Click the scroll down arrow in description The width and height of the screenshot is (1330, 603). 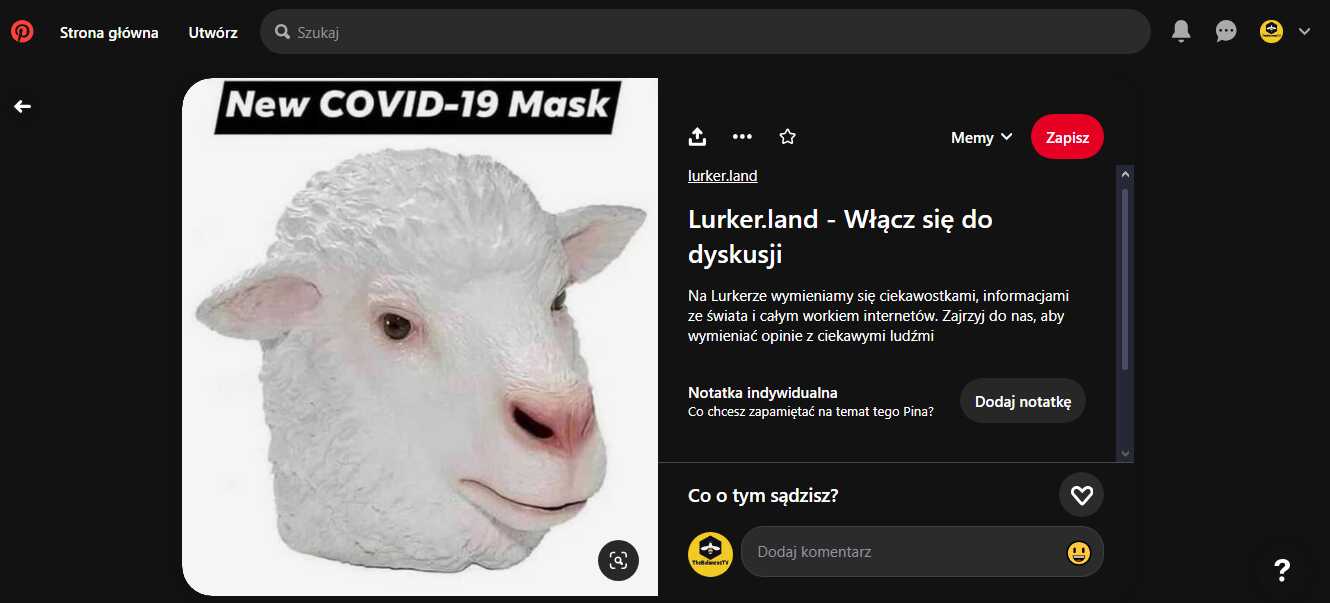coord(1125,454)
